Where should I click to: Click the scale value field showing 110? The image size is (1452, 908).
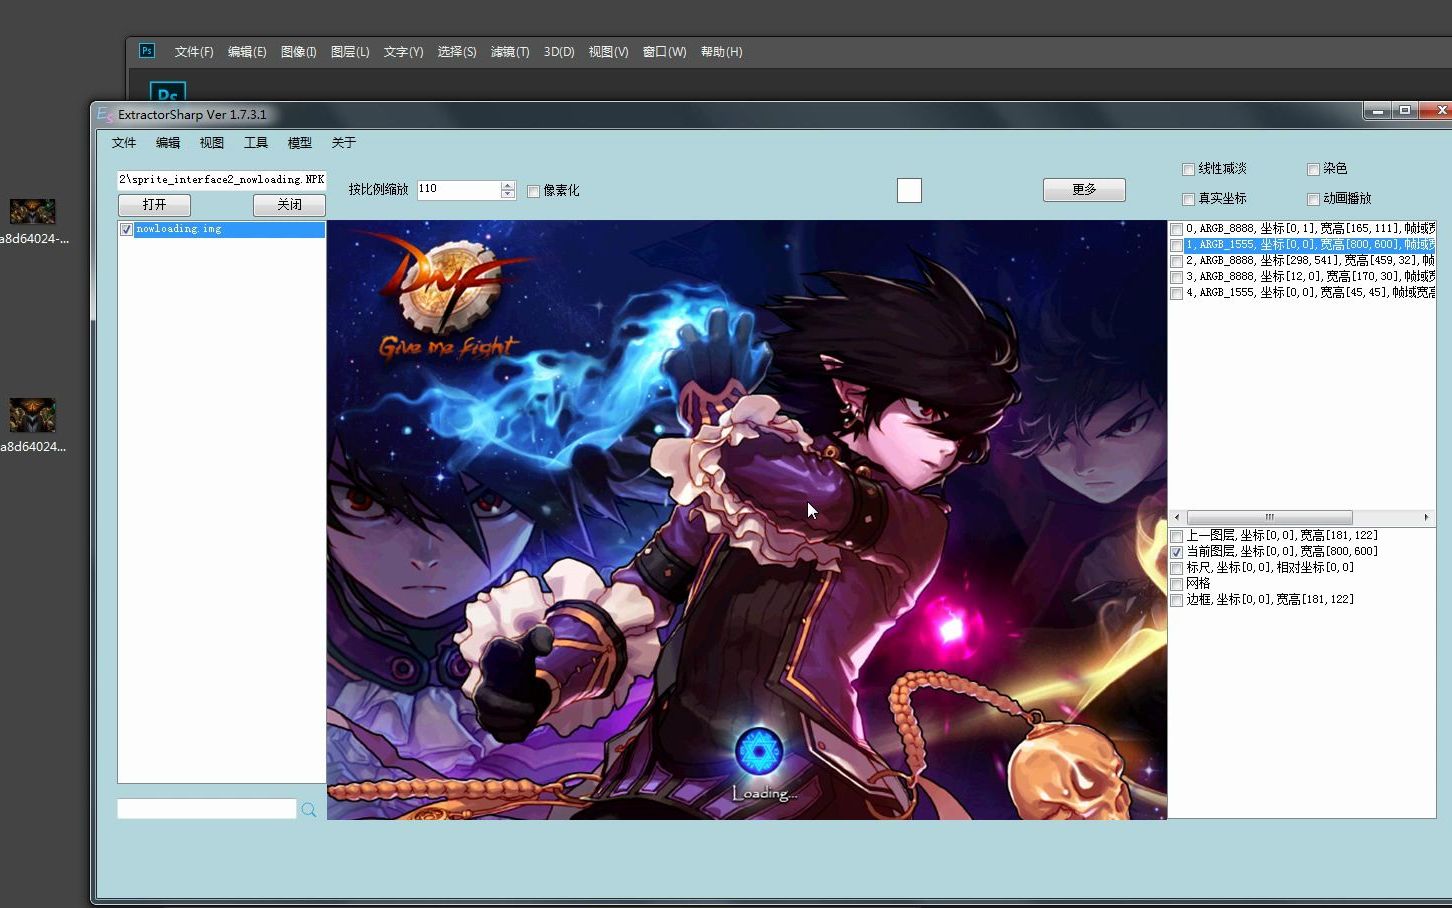coord(459,189)
